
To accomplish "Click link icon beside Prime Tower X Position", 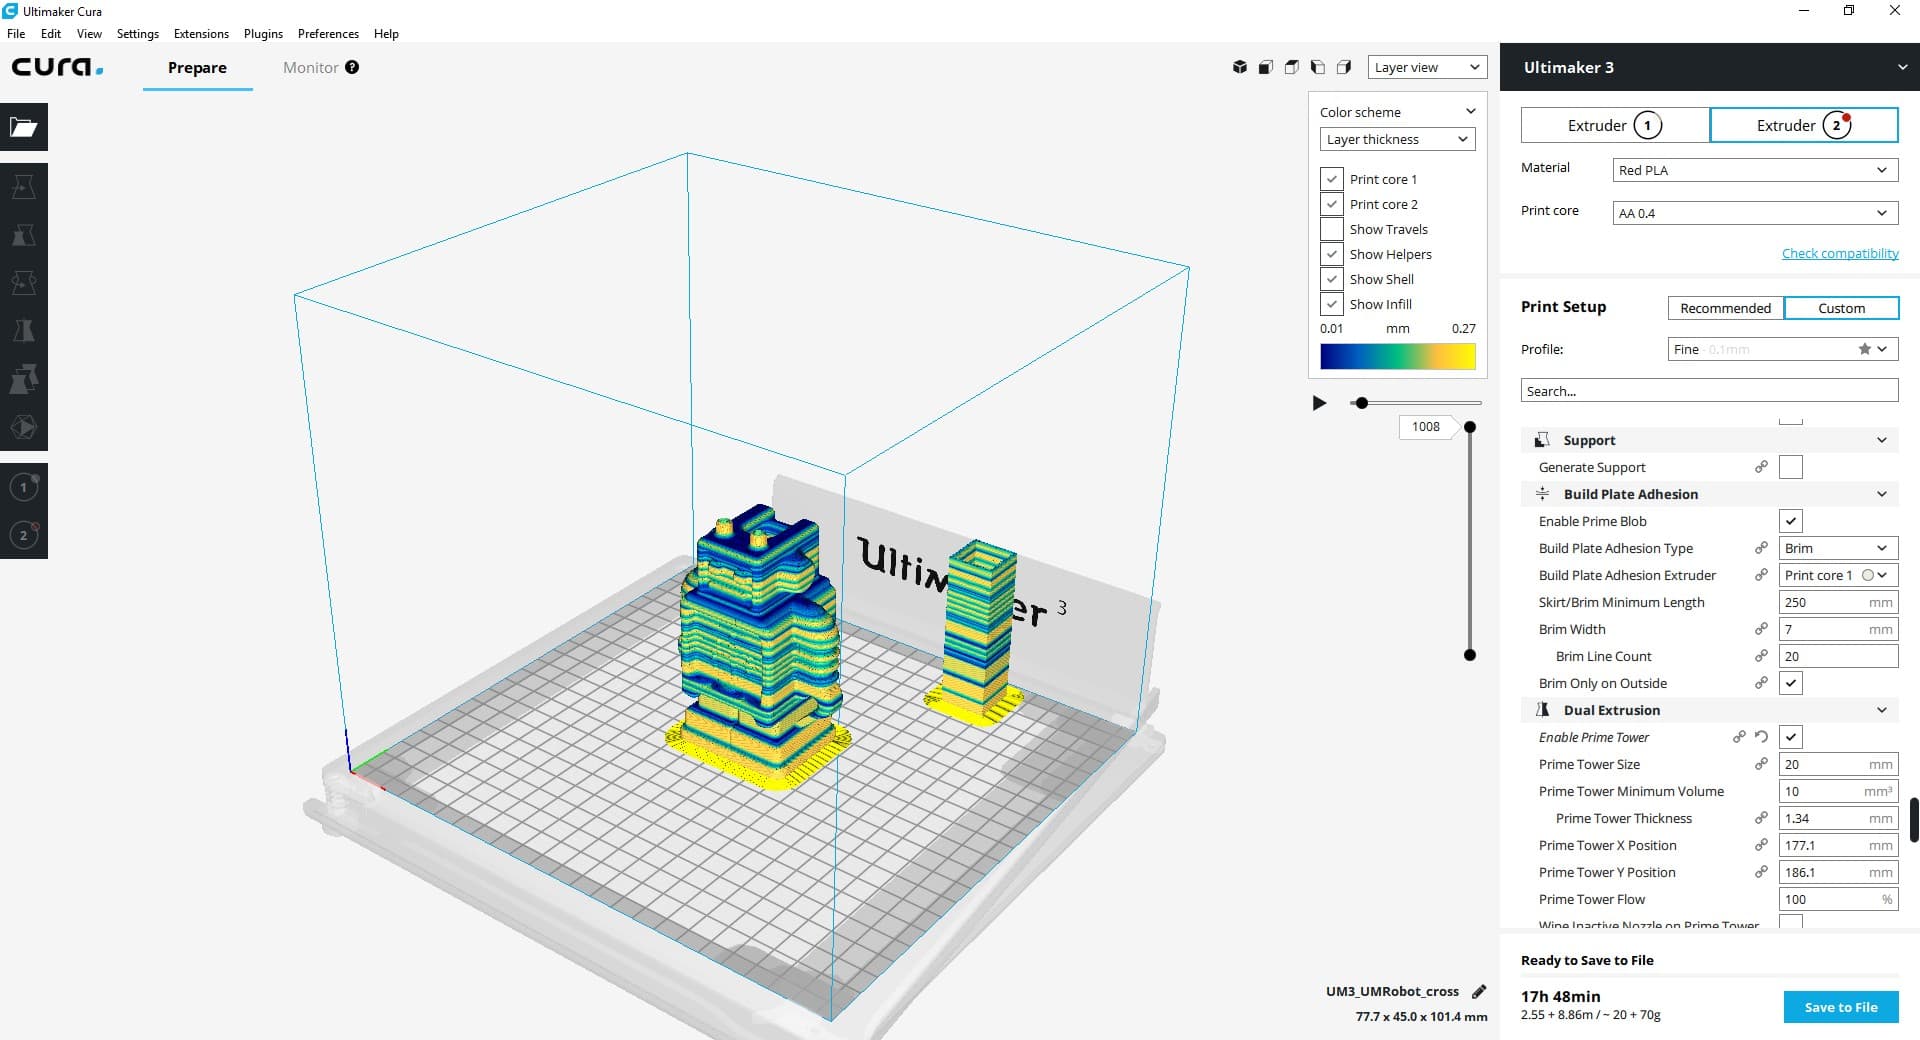I will 1761,845.
